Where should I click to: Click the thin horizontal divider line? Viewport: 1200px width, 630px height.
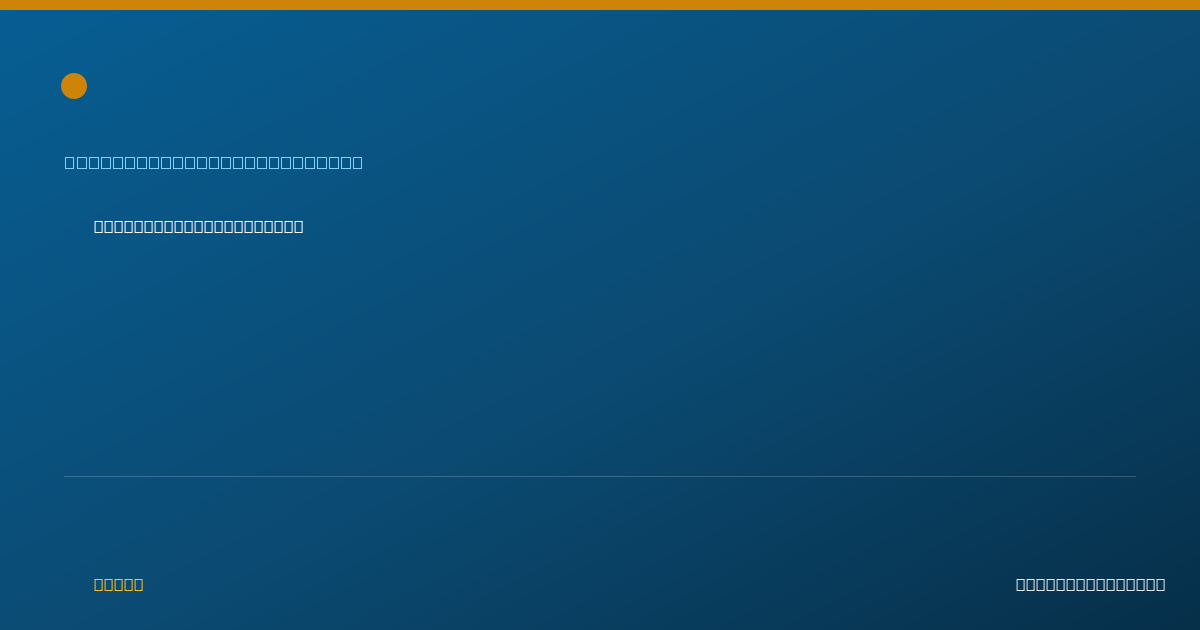(x=600, y=476)
